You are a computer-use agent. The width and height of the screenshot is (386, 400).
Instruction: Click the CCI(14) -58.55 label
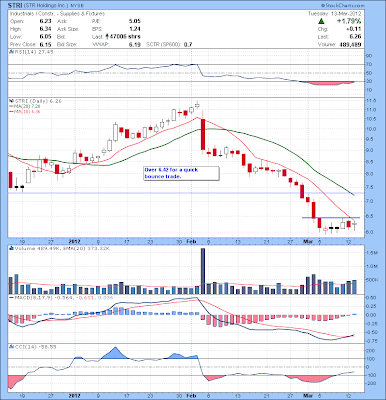(35, 347)
